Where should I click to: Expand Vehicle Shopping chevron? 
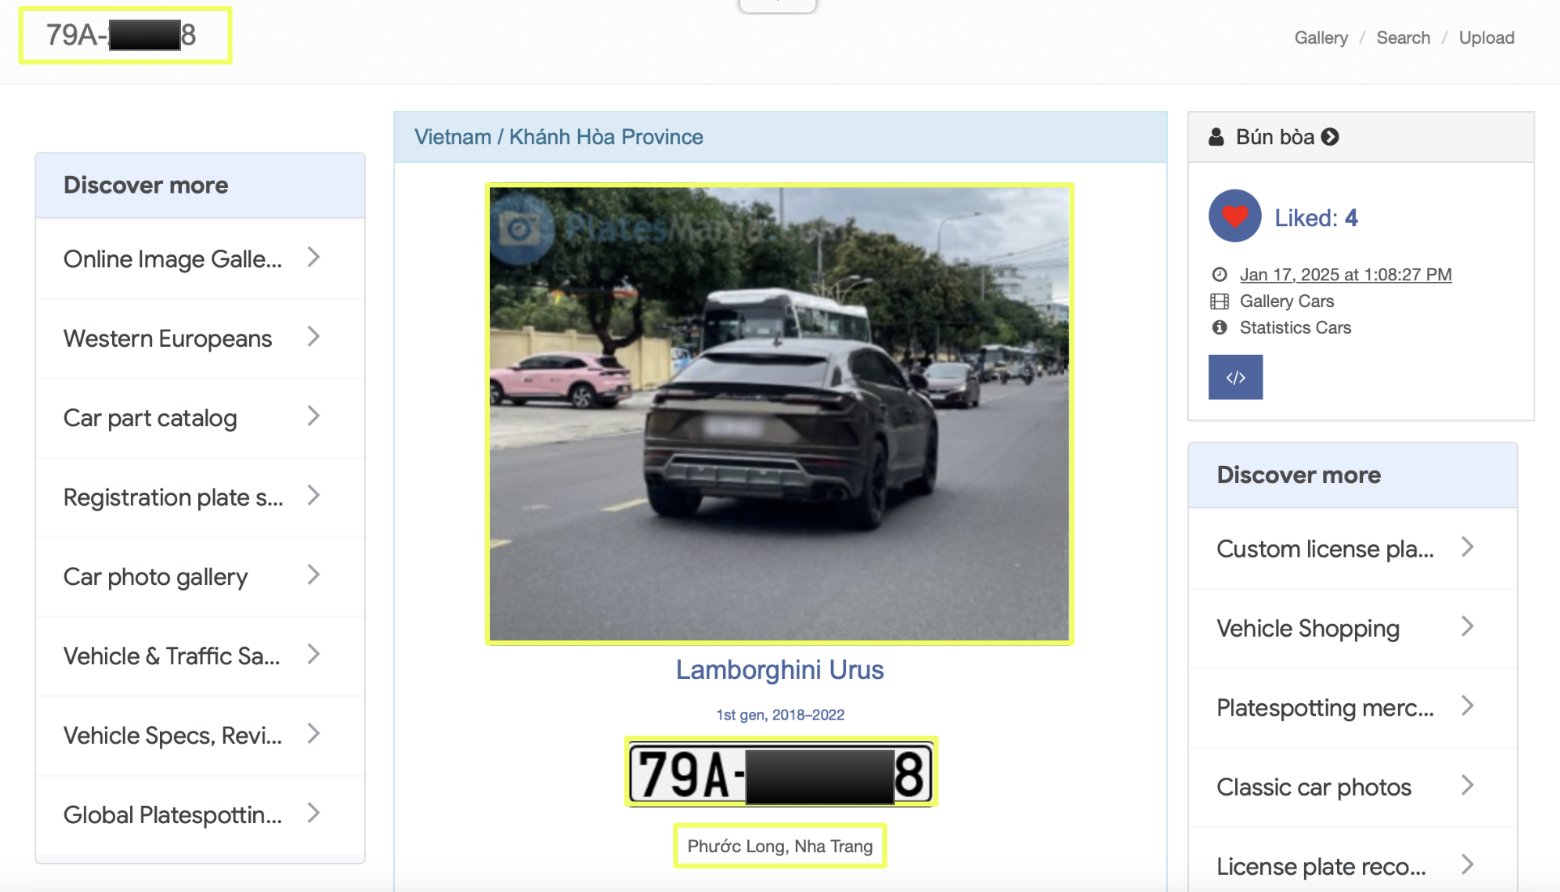tap(1467, 627)
